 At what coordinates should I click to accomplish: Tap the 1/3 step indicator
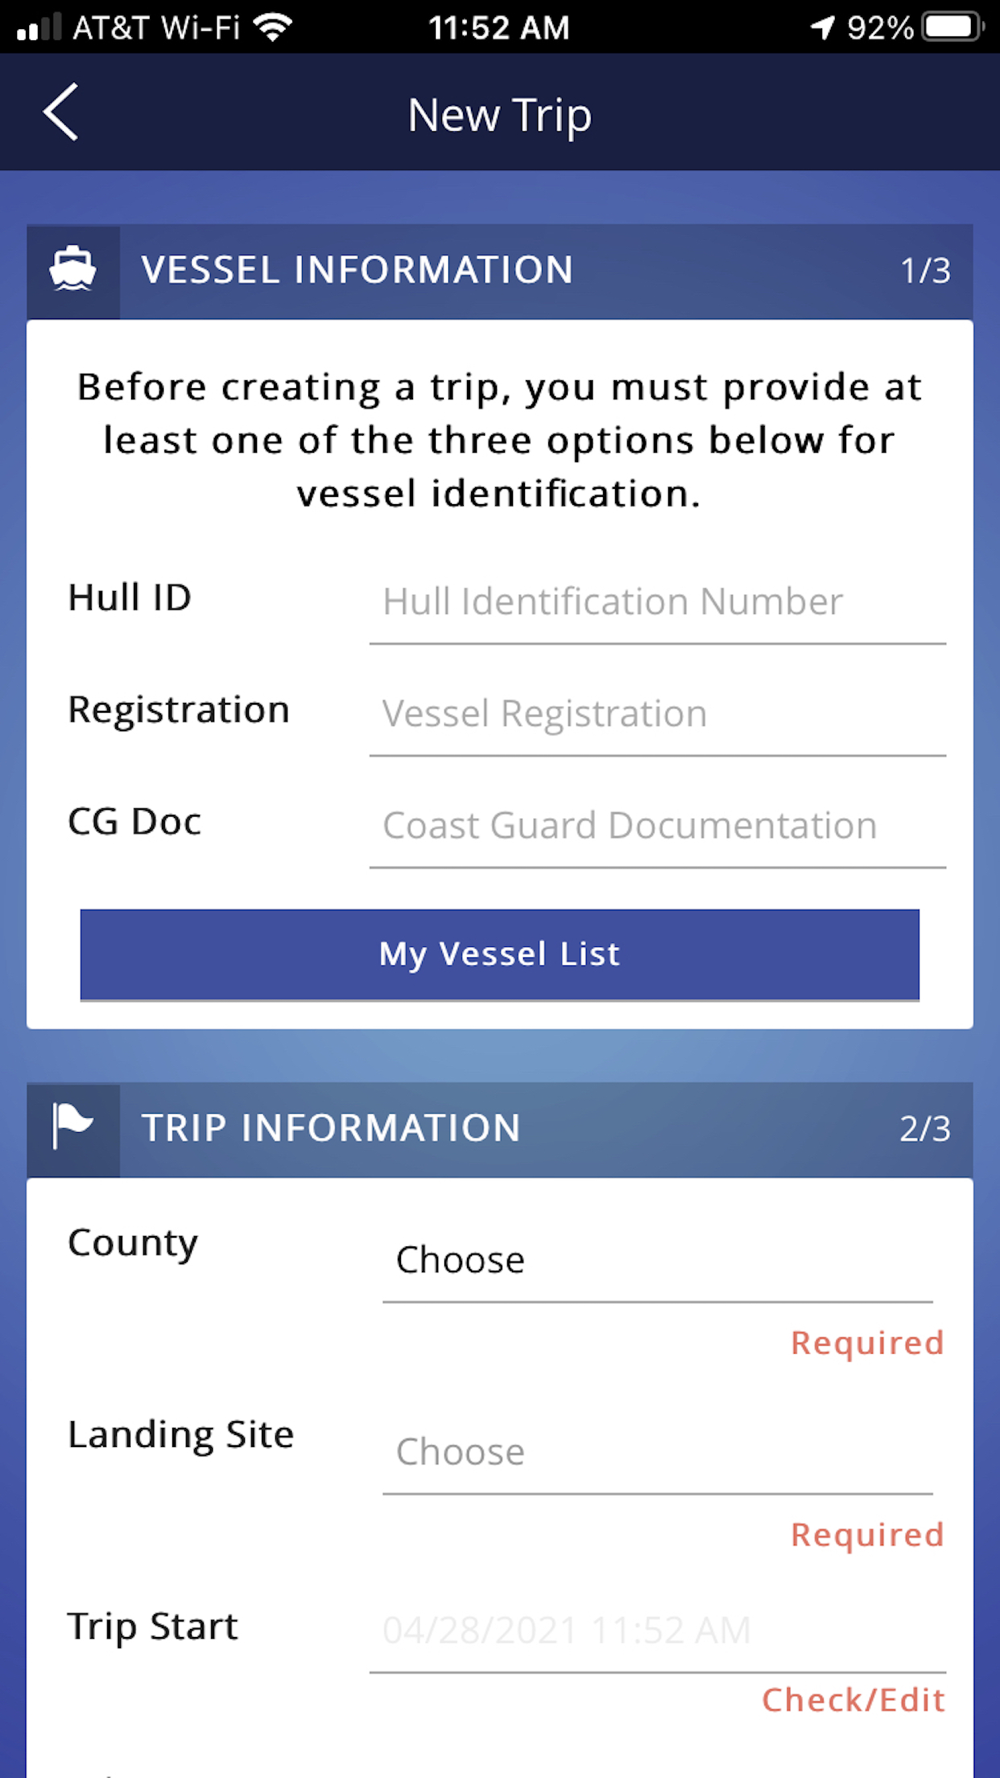[925, 271]
